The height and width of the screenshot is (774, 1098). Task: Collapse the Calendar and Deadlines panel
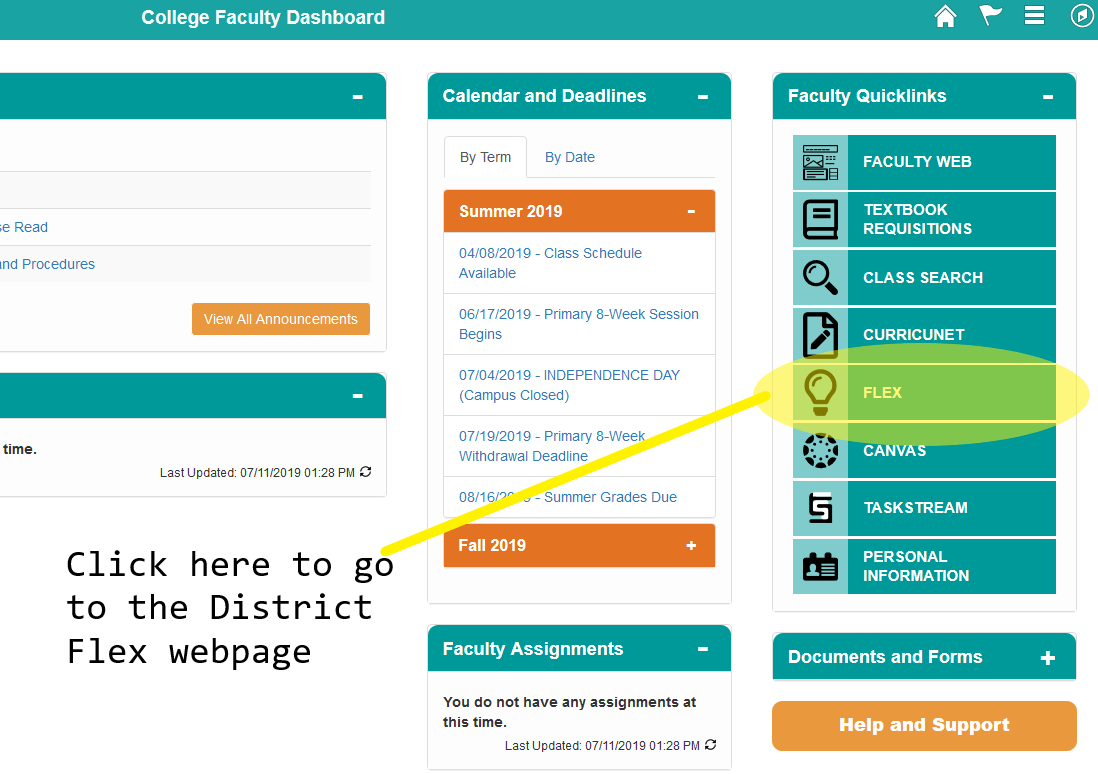coord(703,97)
